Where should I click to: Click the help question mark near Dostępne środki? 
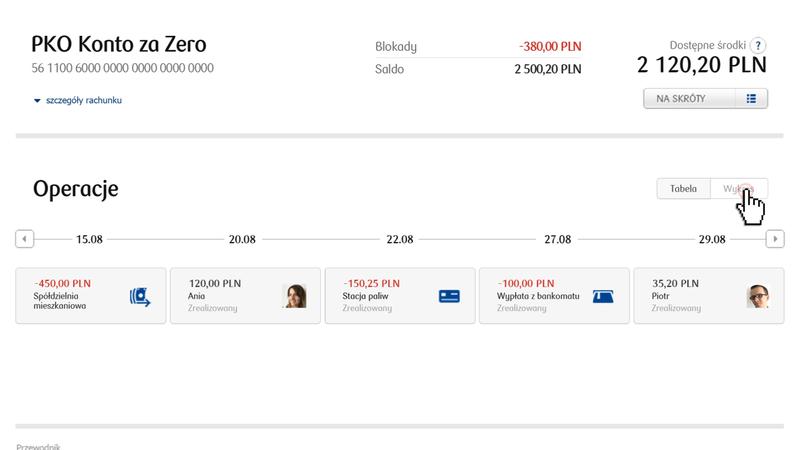pyautogui.click(x=758, y=46)
